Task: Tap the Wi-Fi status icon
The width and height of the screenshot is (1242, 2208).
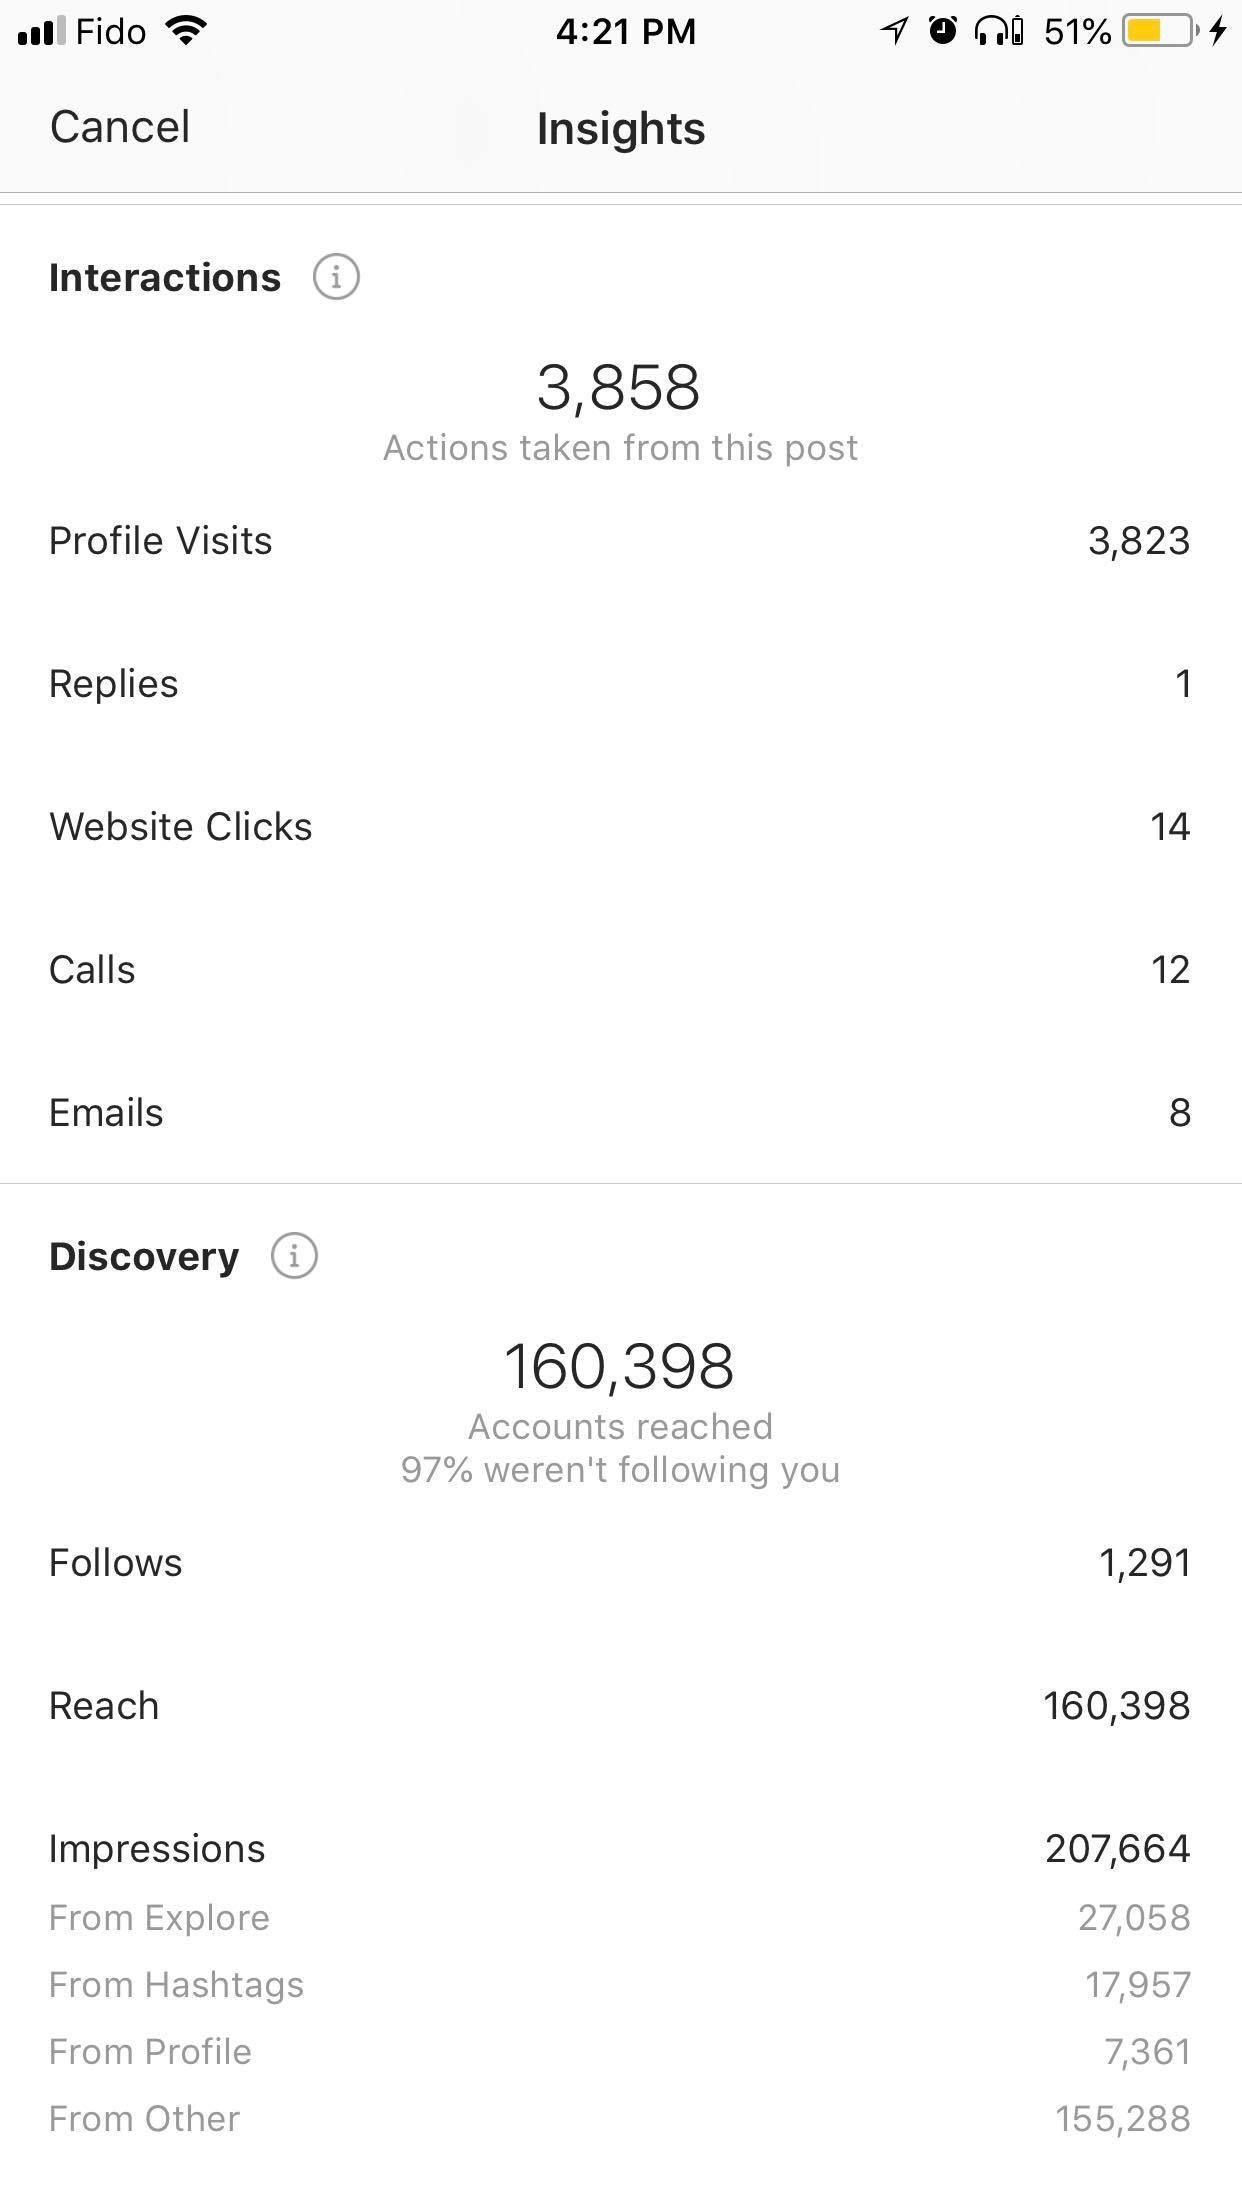Action: [x=185, y=31]
